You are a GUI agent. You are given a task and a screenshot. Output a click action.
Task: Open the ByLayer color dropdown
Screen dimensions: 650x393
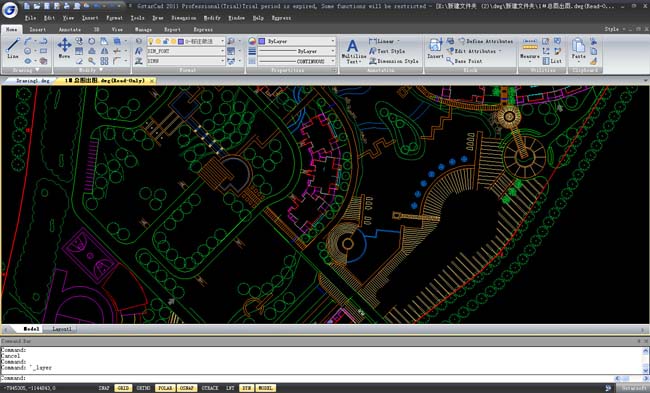point(333,41)
